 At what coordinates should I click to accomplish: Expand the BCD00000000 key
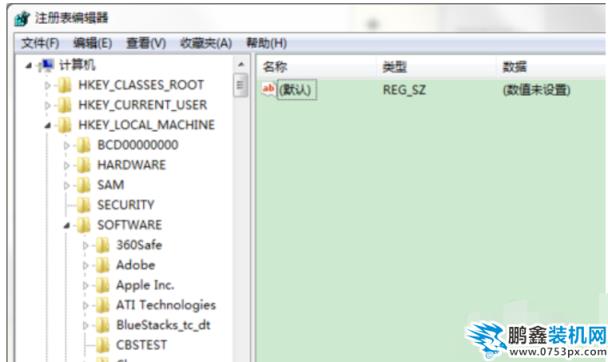click(66, 145)
